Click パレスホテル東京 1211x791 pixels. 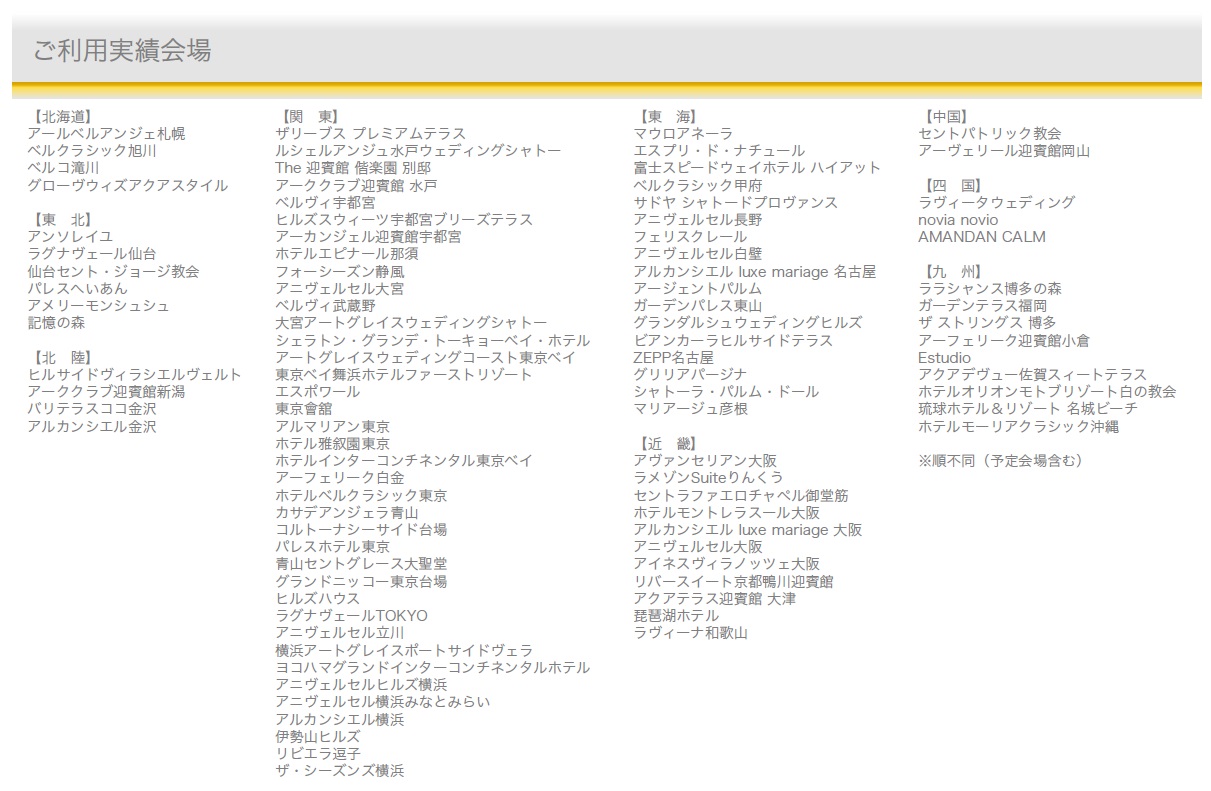[333, 546]
